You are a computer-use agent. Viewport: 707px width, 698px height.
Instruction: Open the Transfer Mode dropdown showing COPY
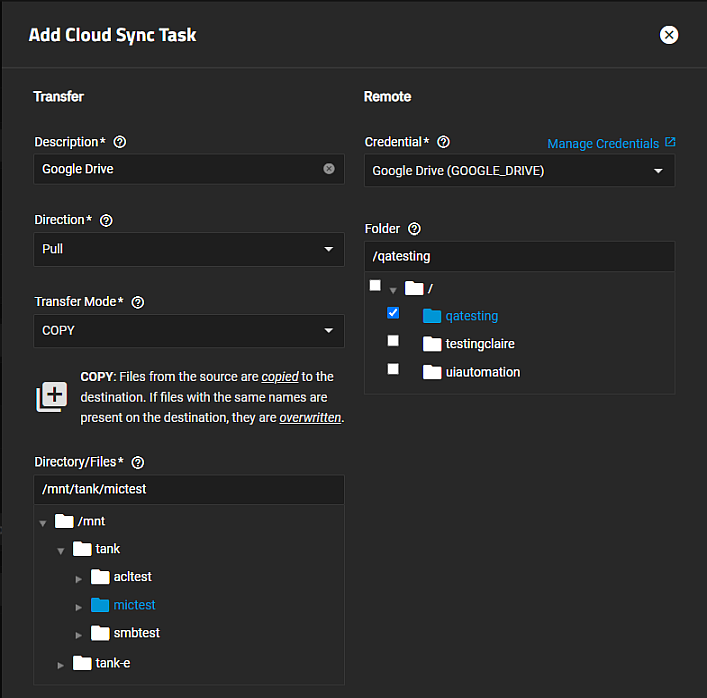click(x=188, y=331)
